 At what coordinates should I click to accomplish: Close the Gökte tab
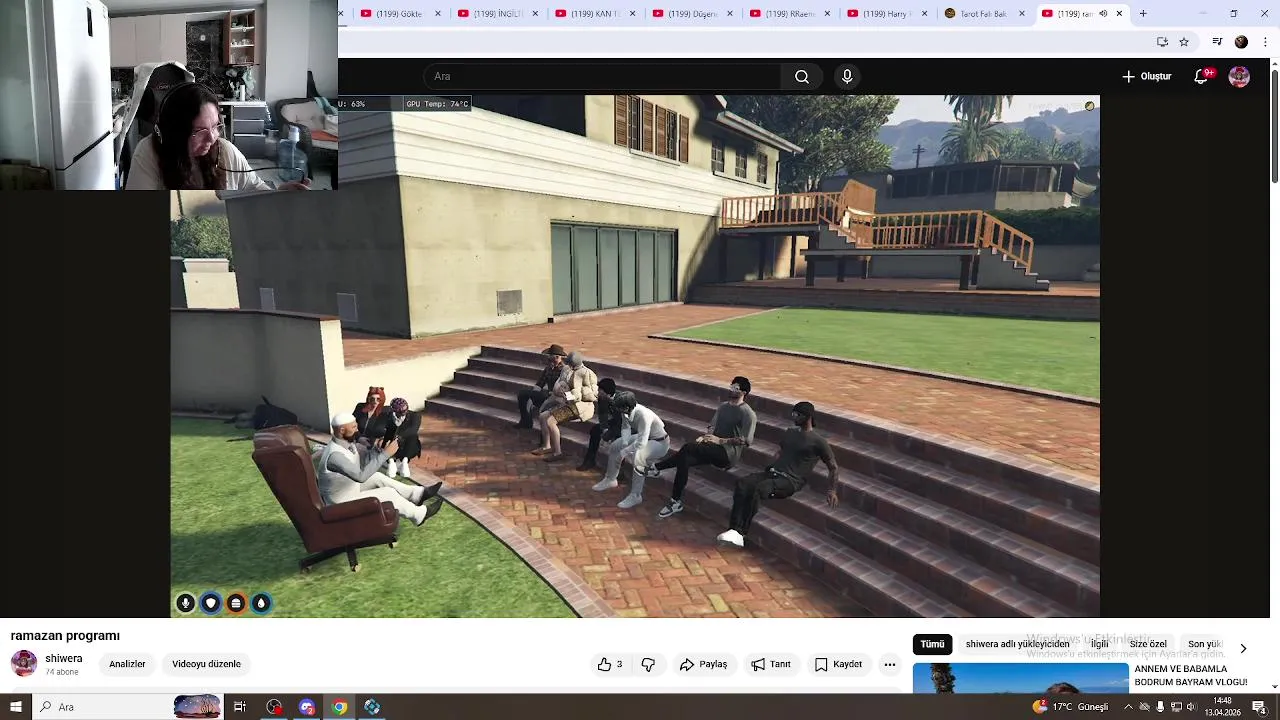[437, 14]
